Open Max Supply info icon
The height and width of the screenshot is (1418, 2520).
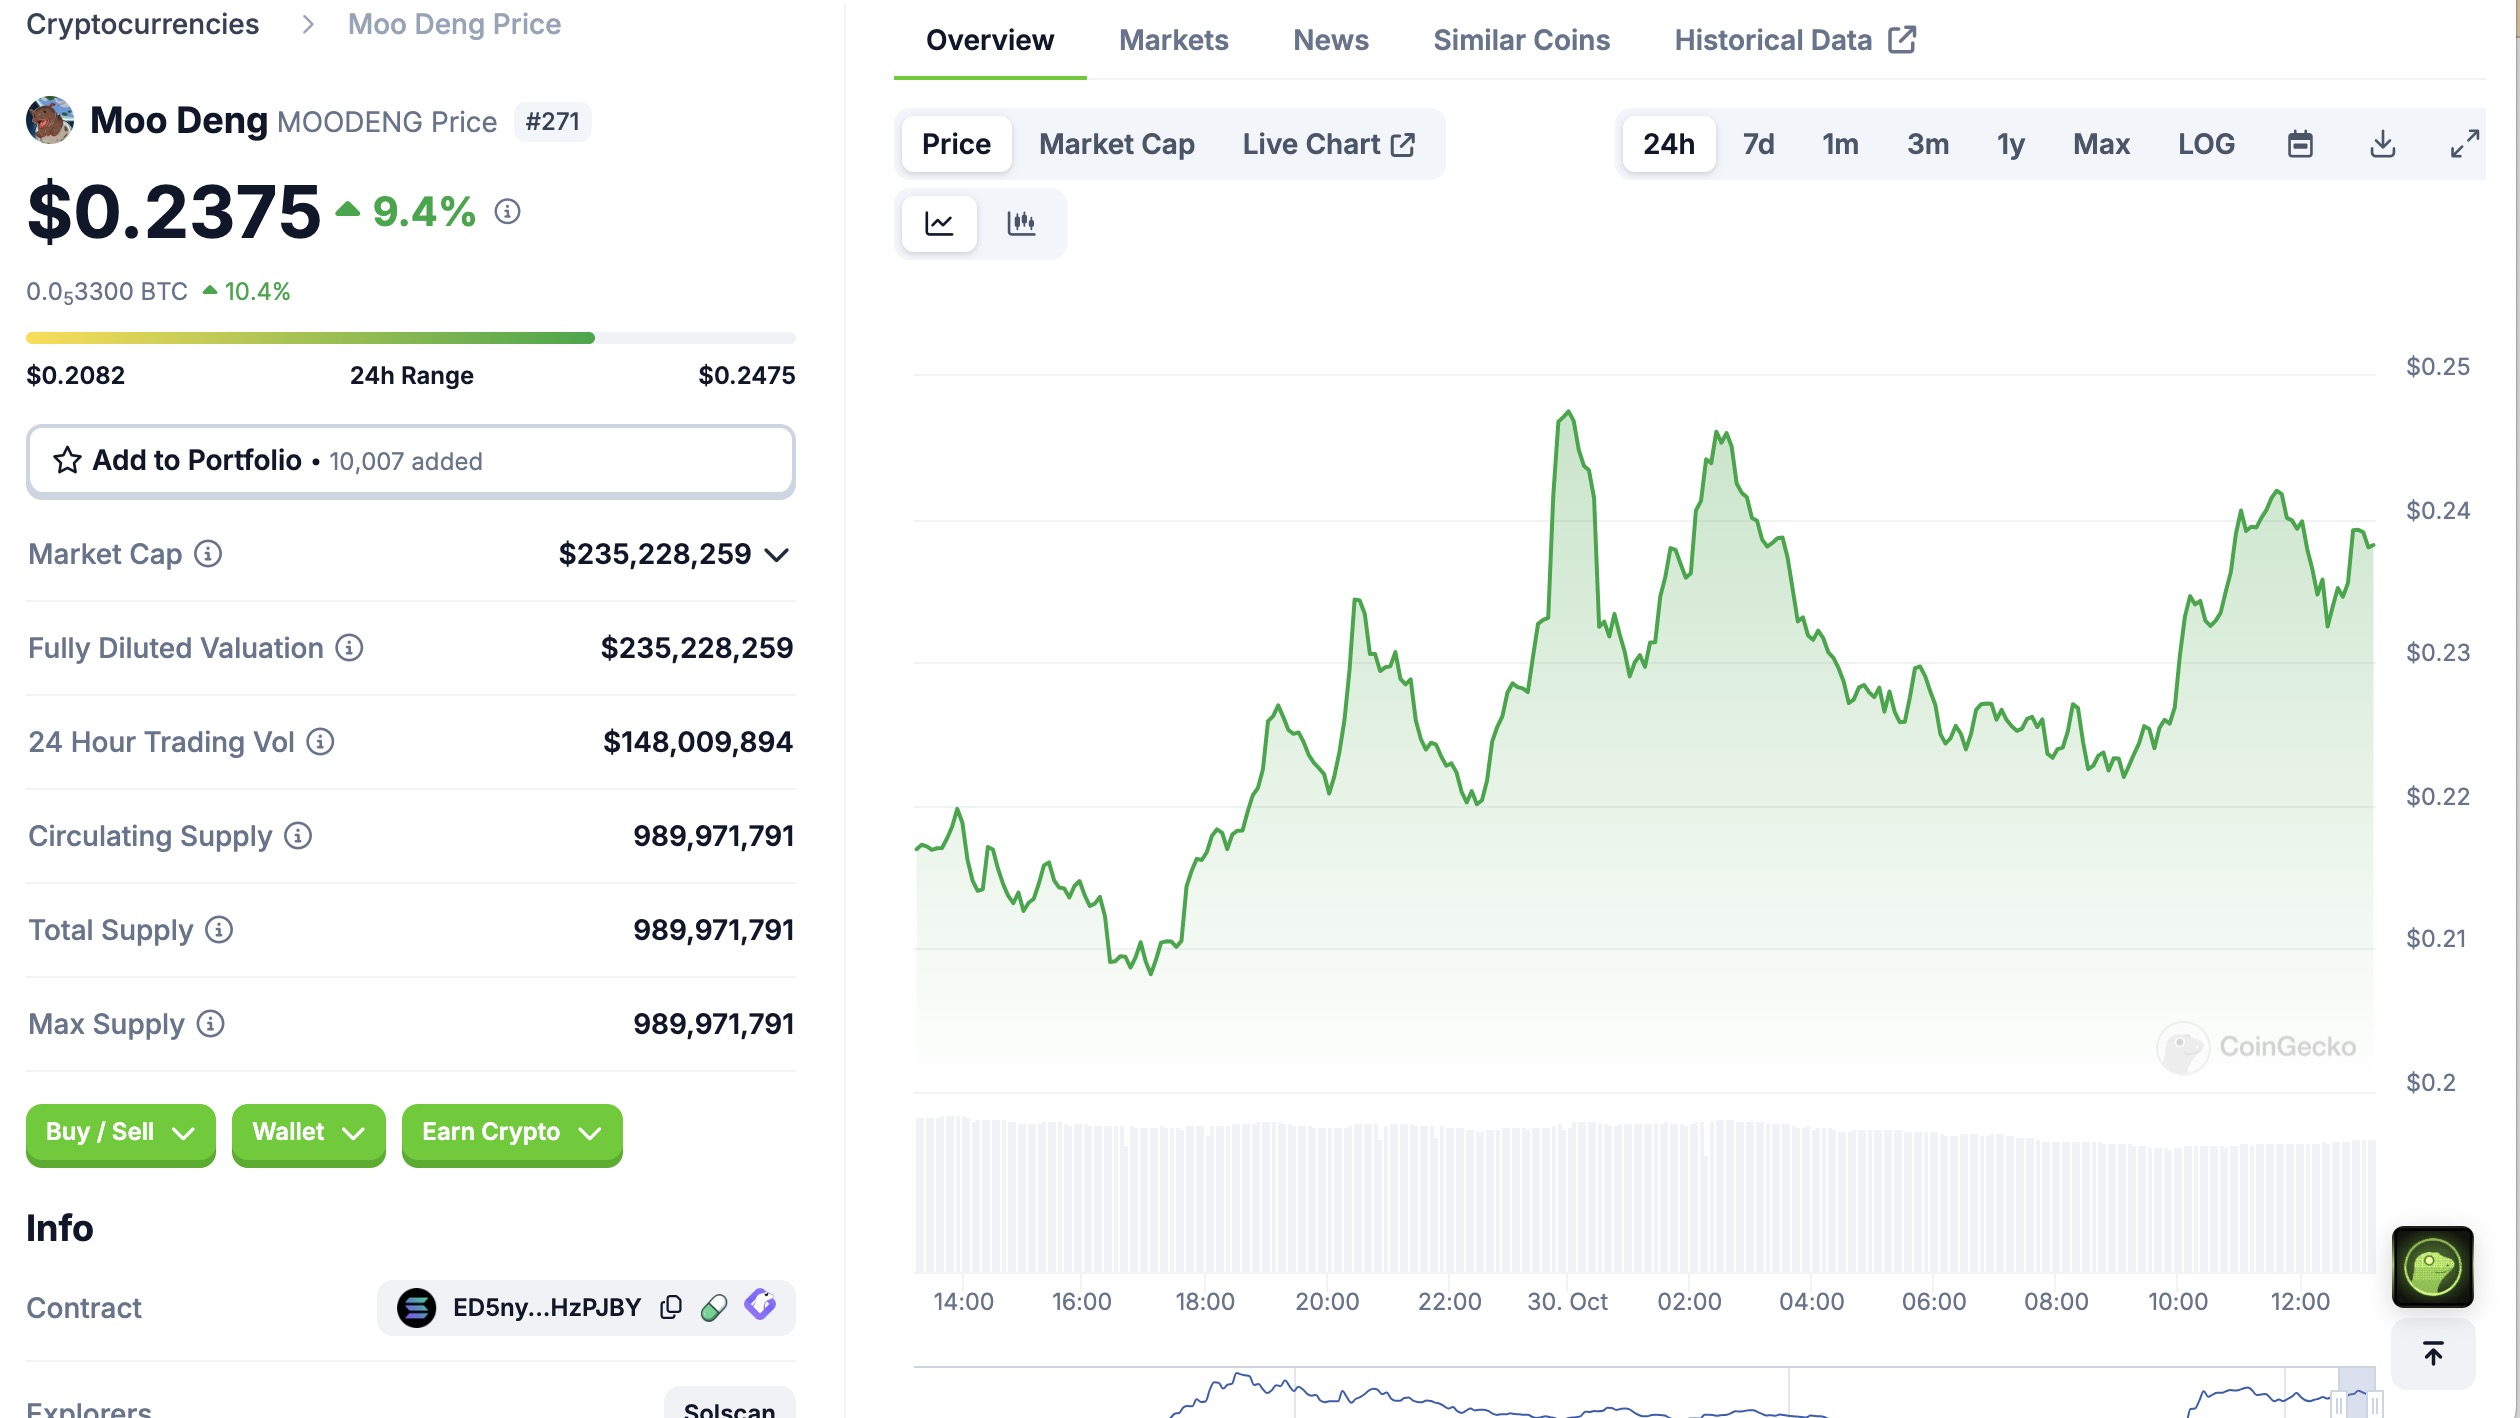tap(210, 1023)
